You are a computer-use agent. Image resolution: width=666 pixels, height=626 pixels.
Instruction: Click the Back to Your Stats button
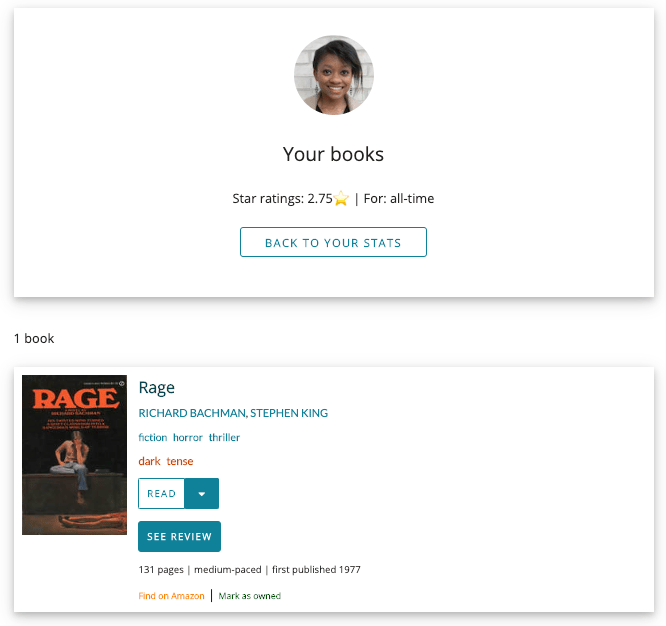click(x=333, y=242)
